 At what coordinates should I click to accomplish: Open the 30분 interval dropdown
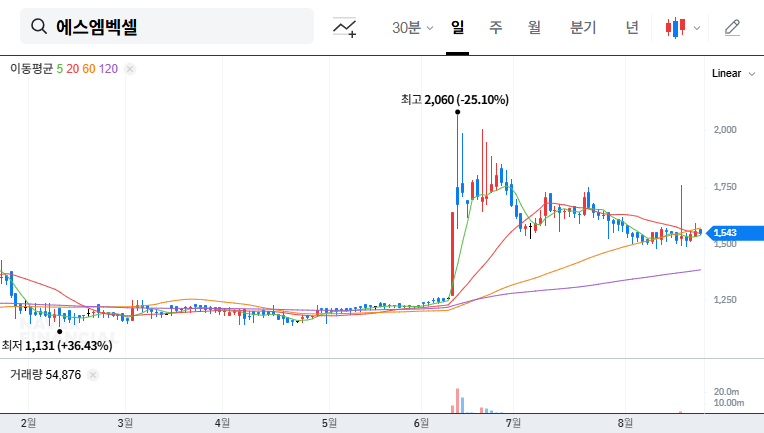click(x=412, y=27)
